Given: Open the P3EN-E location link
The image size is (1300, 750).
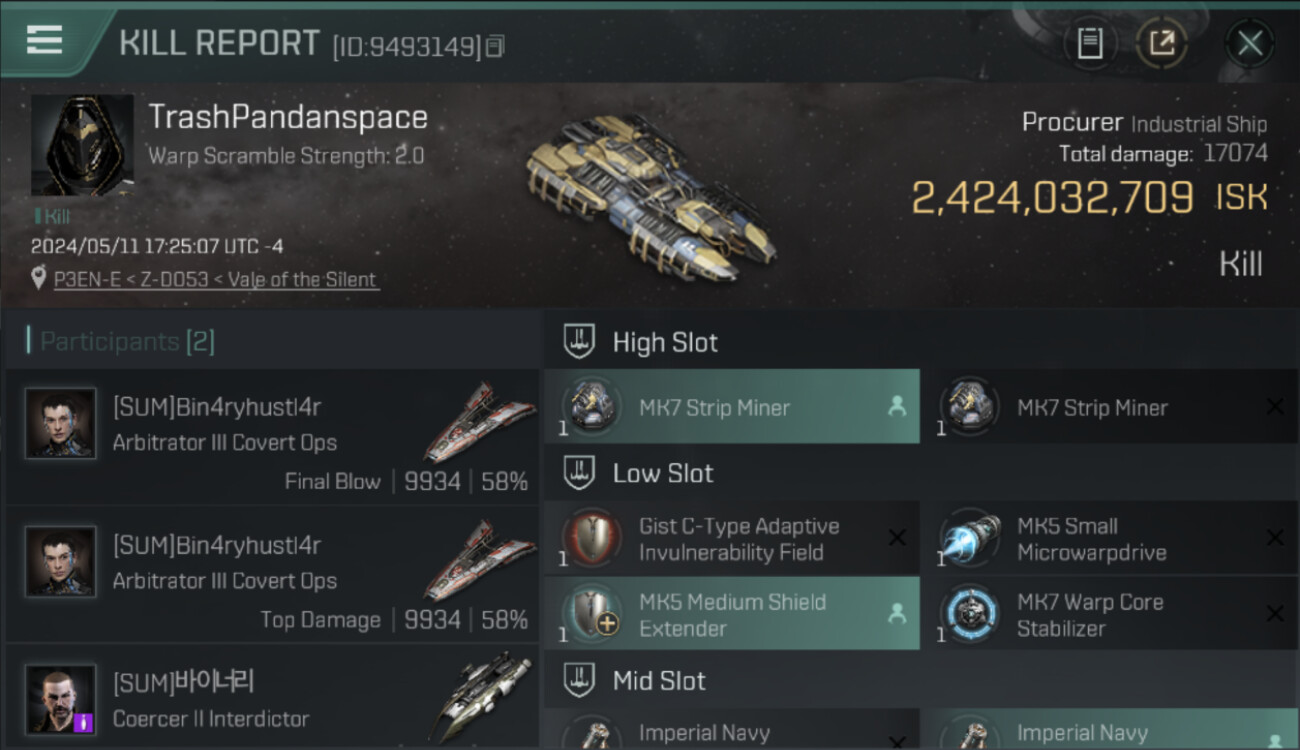Looking at the screenshot, I should click(216, 280).
